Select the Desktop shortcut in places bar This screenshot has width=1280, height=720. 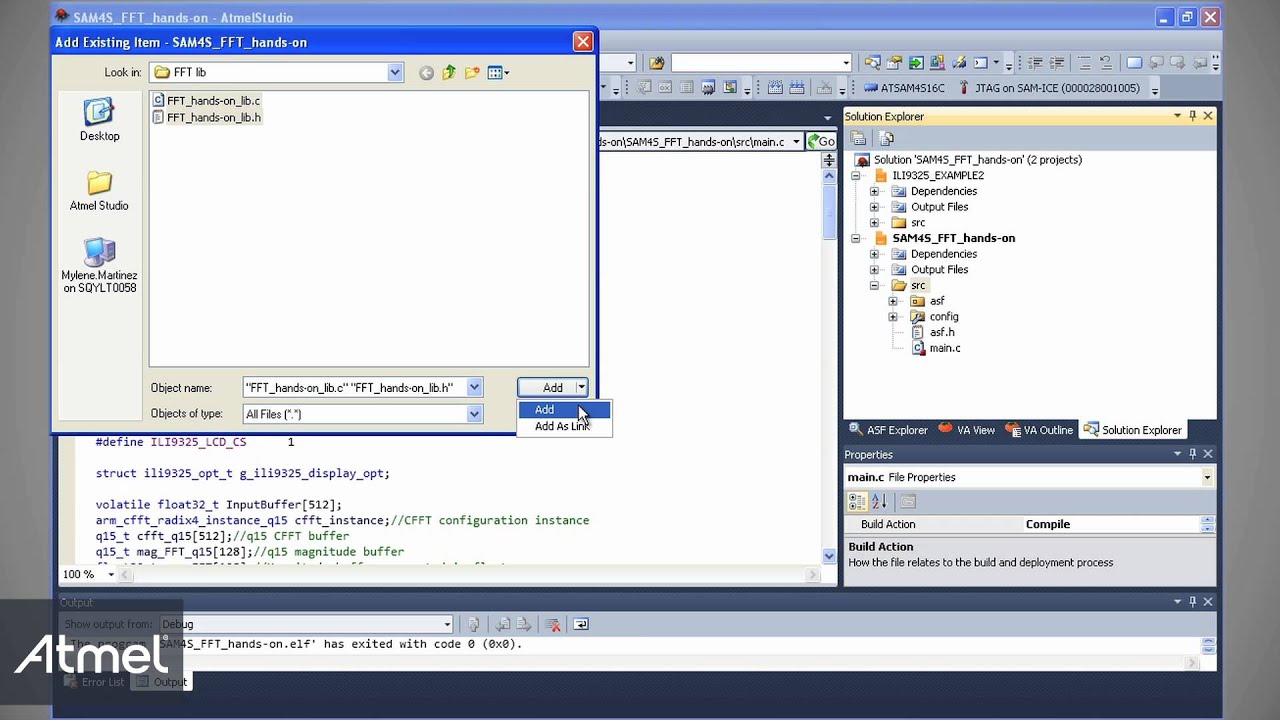(x=99, y=120)
